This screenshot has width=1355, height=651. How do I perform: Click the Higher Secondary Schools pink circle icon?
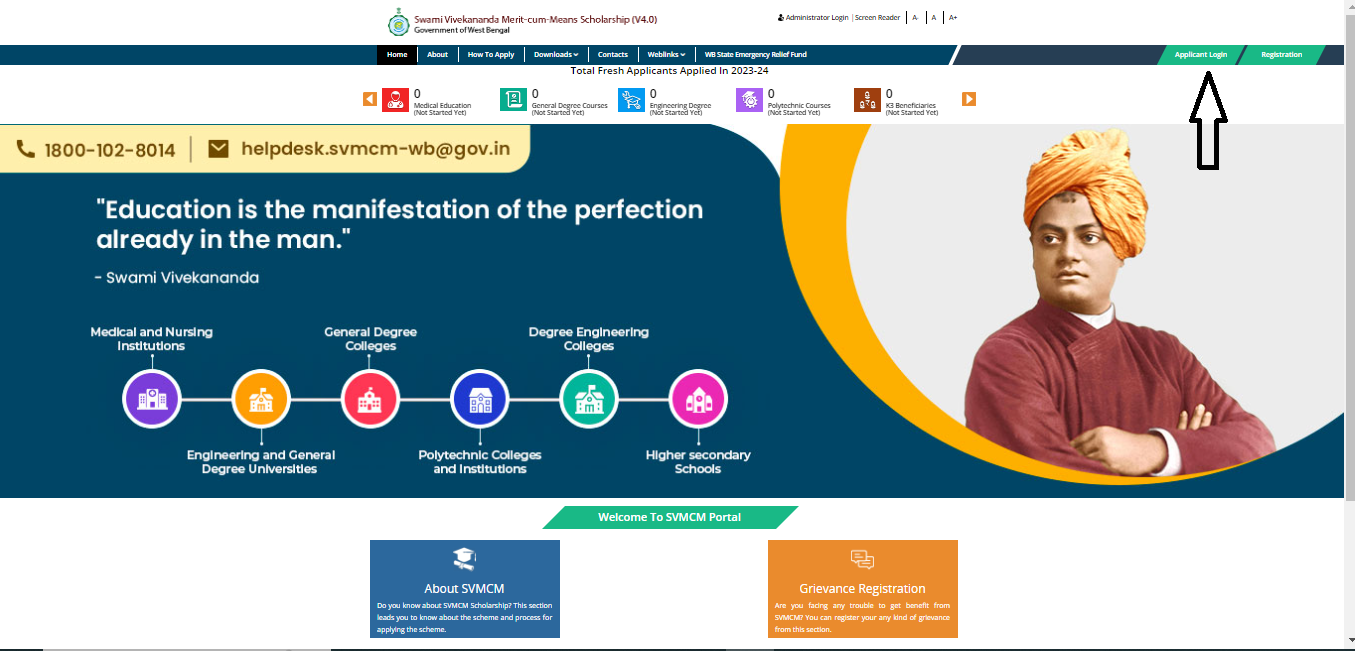(698, 399)
